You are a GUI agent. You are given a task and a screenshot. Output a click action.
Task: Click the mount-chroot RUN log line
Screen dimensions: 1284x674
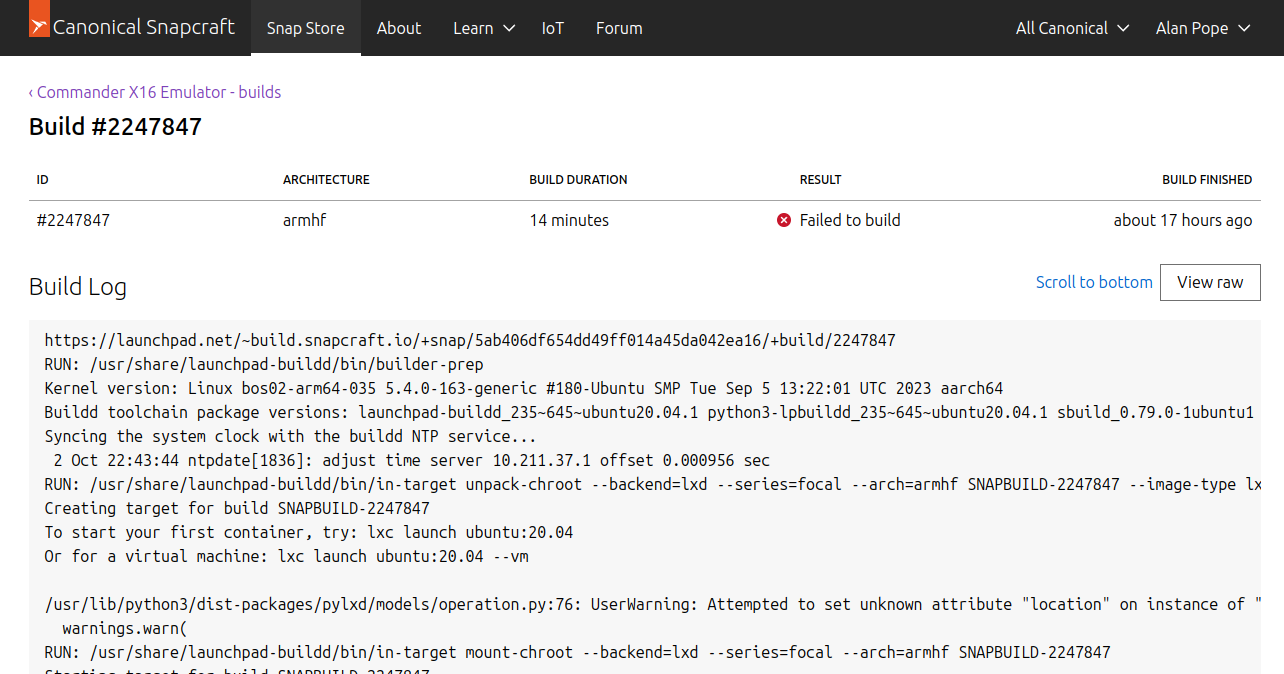tap(578, 652)
